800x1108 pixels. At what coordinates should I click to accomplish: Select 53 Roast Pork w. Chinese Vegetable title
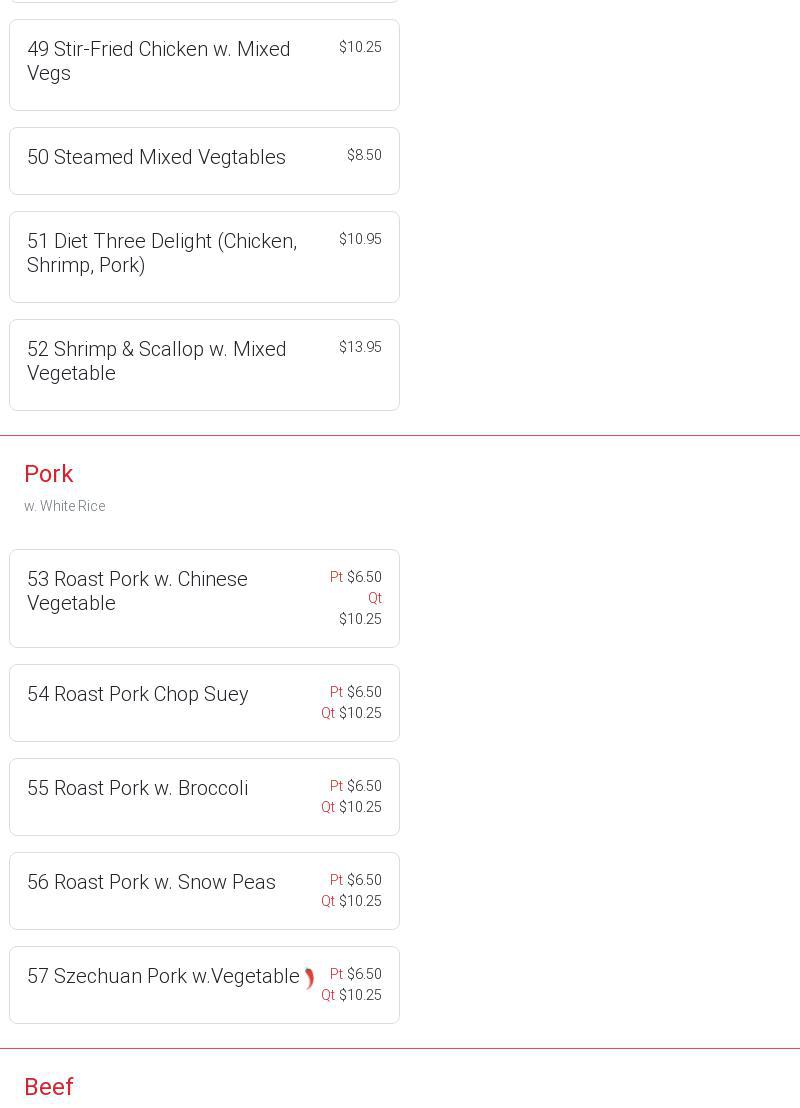tap(137, 591)
